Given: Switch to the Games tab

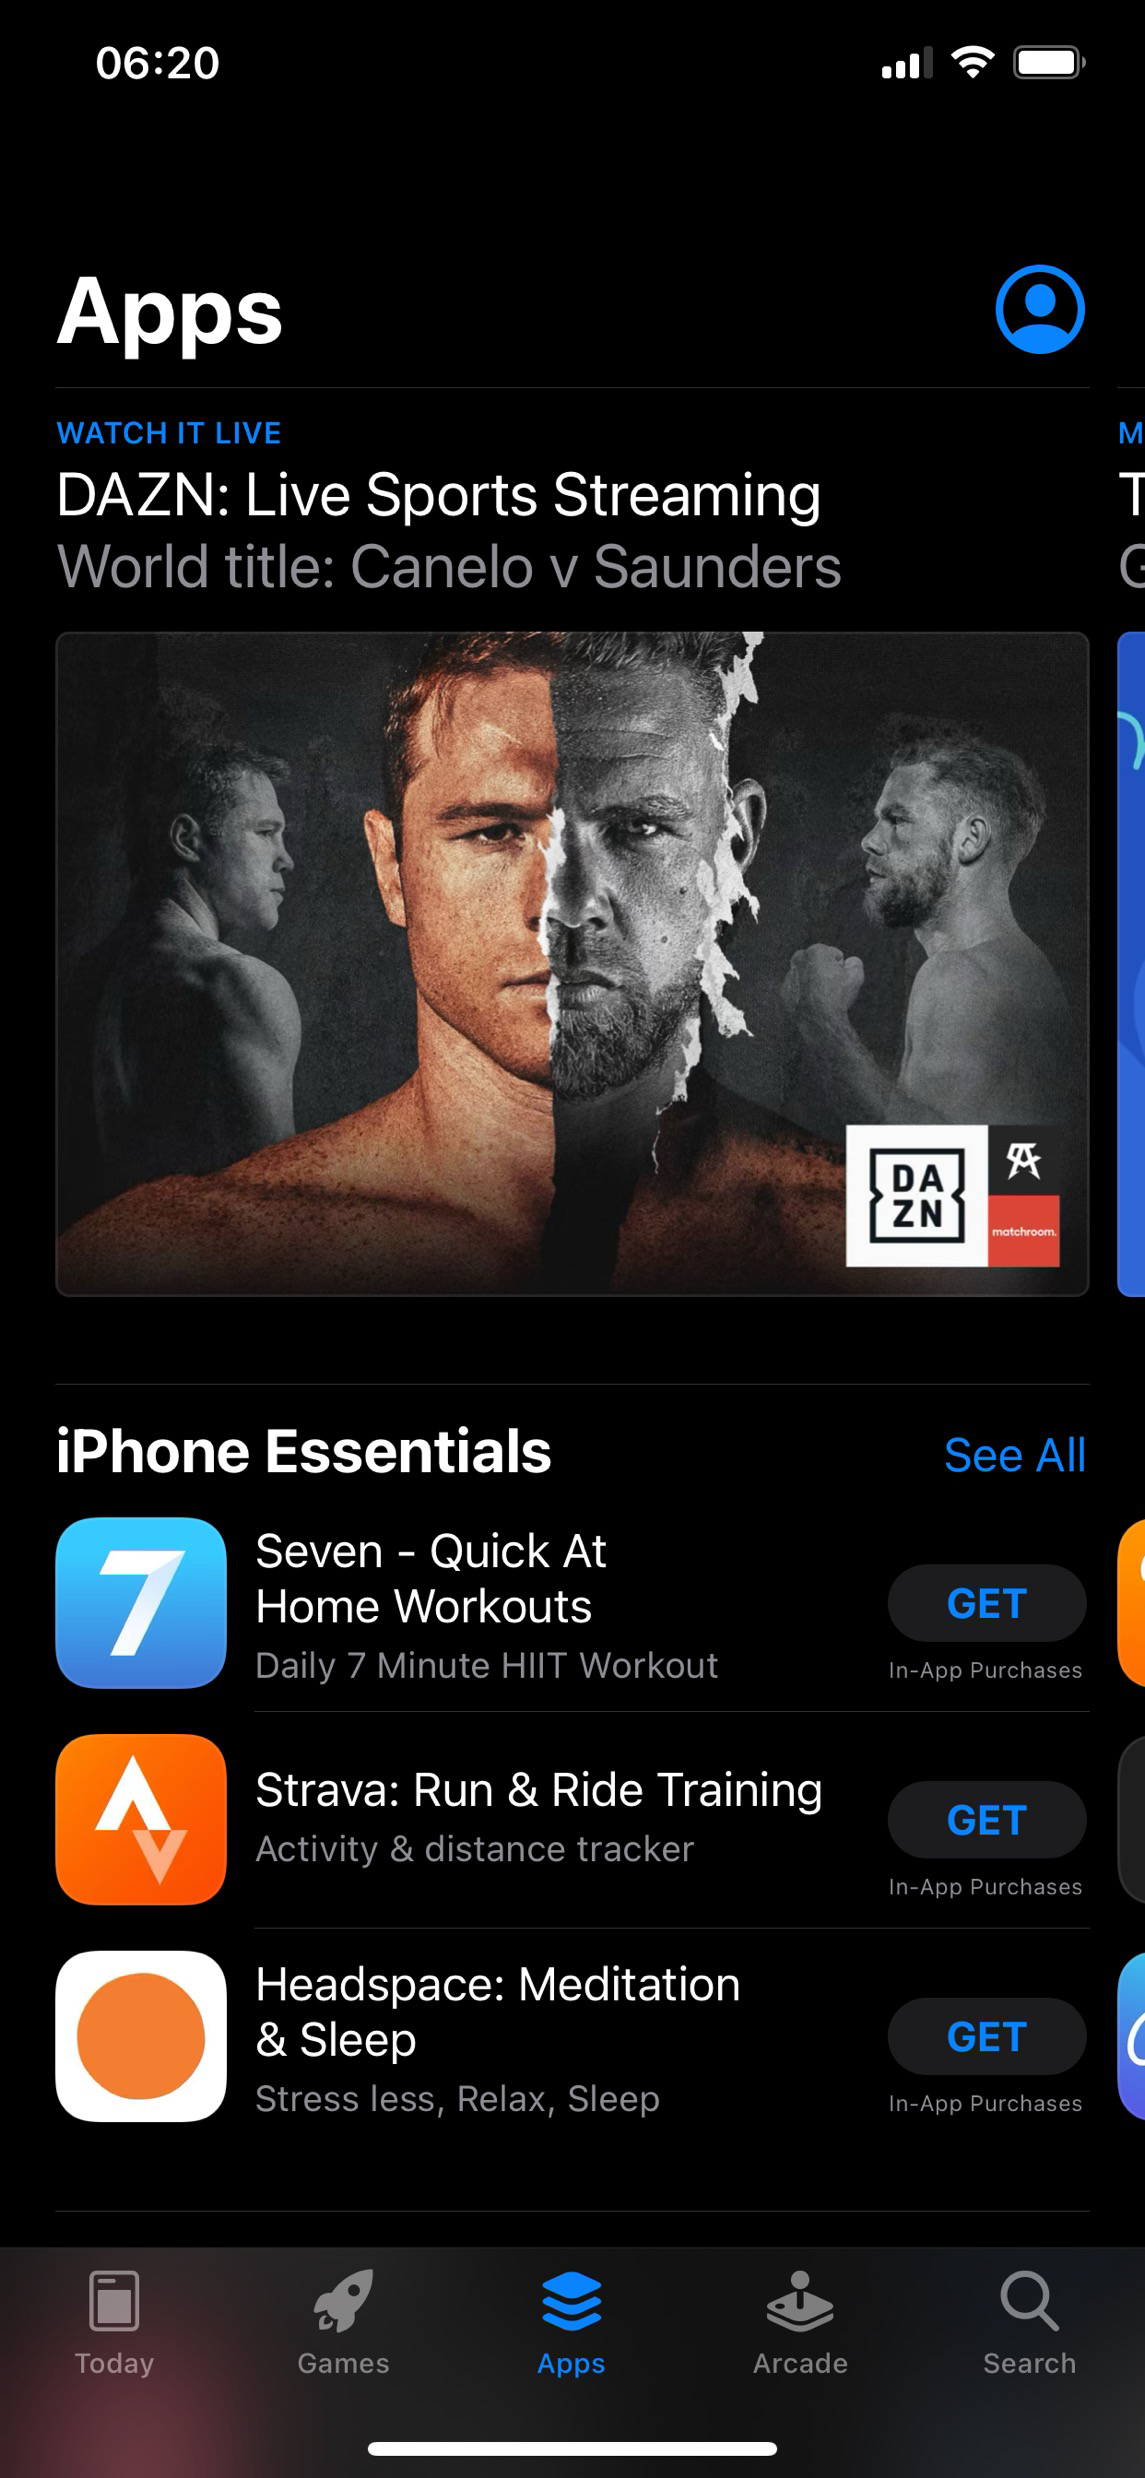Looking at the screenshot, I should pyautogui.click(x=343, y=2323).
